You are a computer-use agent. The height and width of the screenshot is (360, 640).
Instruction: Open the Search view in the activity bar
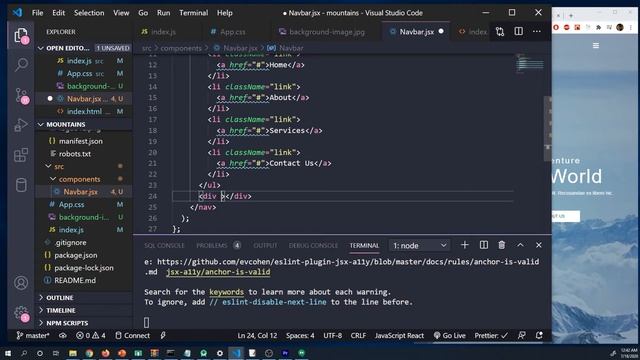tap(21, 64)
